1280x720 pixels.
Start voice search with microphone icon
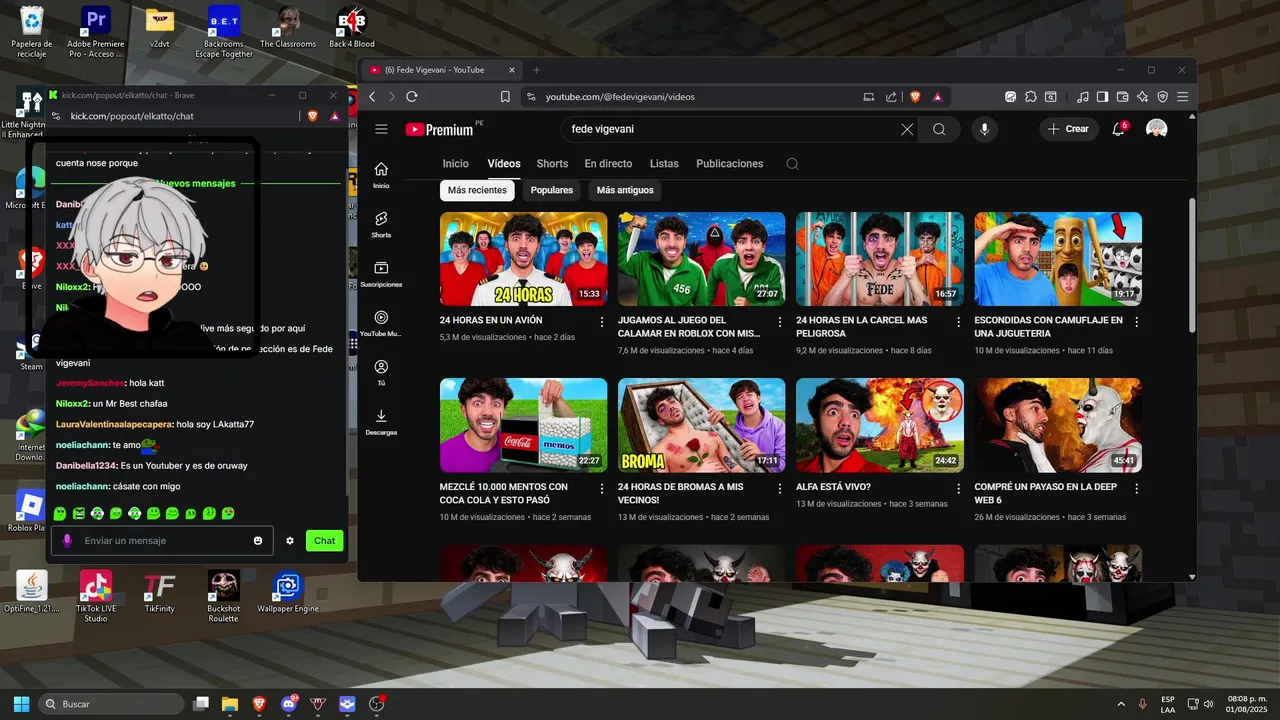(x=985, y=129)
